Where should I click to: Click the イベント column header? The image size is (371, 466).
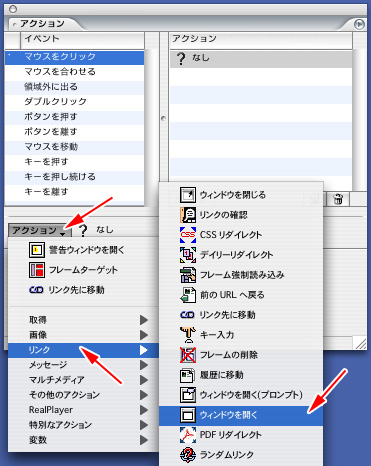coord(83,39)
